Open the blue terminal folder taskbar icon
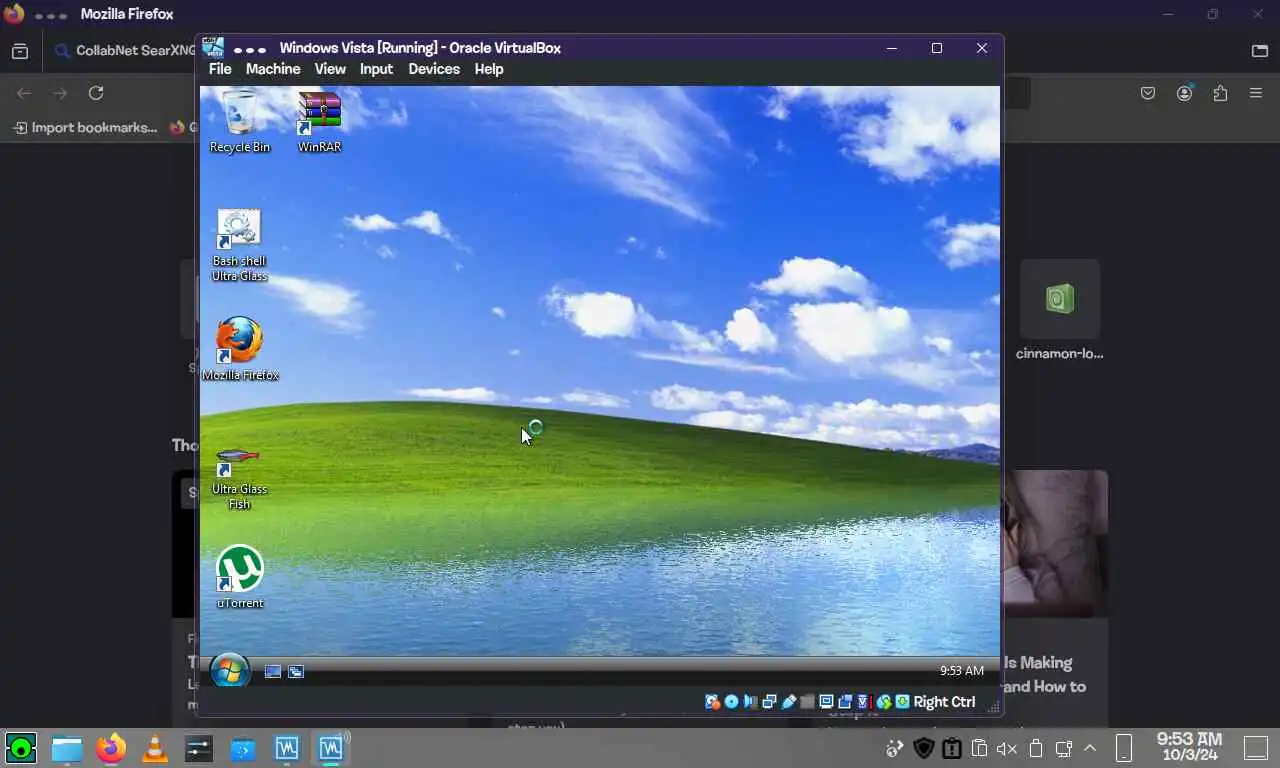Viewport: 1280px width, 768px height. (x=243, y=748)
